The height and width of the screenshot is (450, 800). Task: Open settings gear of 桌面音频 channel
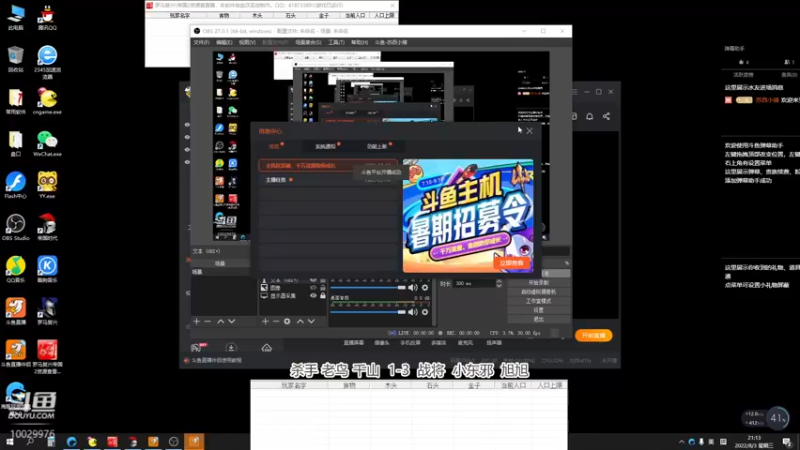(x=424, y=312)
